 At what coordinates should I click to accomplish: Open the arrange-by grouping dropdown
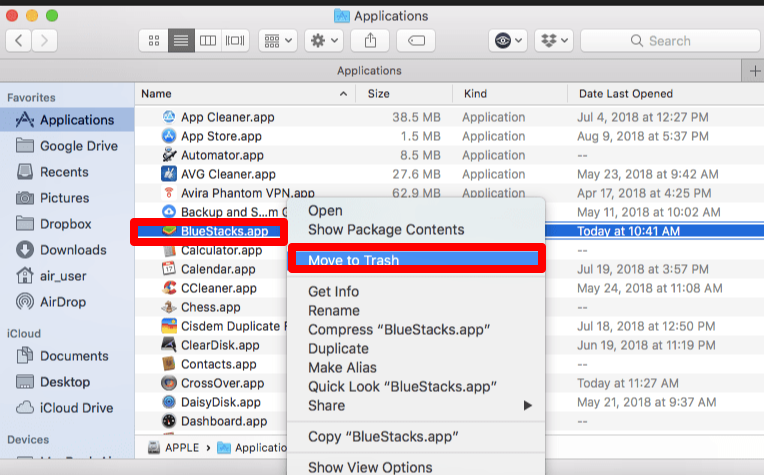[278, 40]
